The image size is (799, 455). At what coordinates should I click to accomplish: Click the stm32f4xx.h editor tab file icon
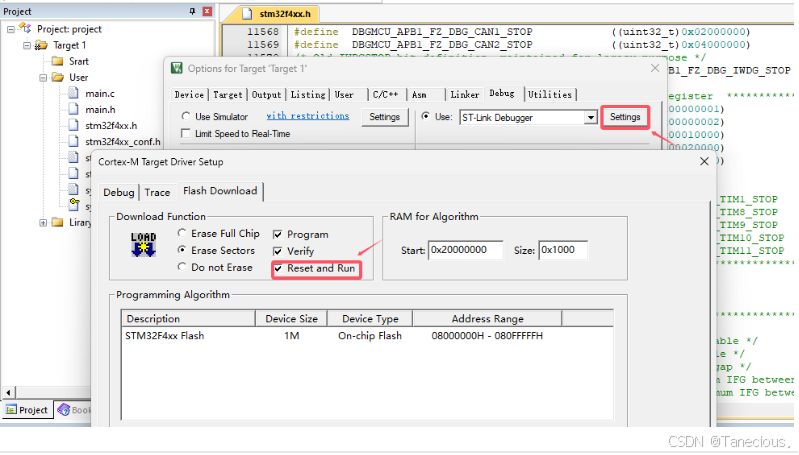247,14
